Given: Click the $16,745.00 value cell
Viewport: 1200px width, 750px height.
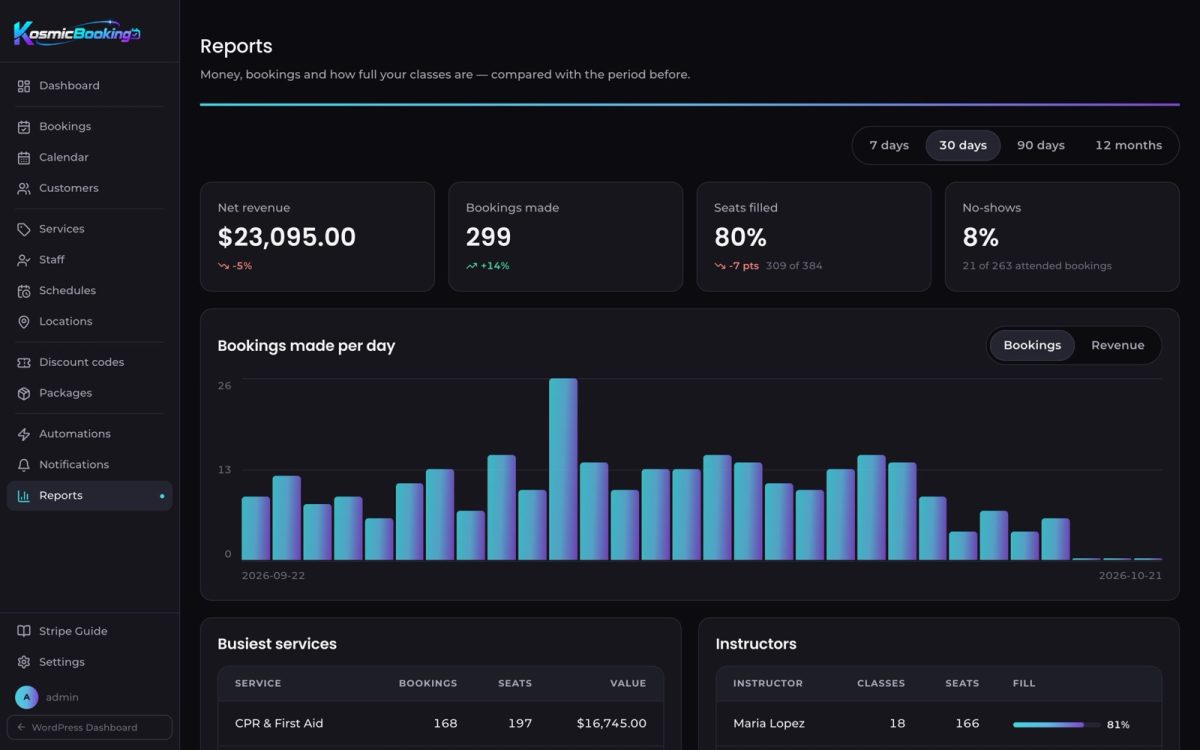Looking at the screenshot, I should [x=612, y=724].
